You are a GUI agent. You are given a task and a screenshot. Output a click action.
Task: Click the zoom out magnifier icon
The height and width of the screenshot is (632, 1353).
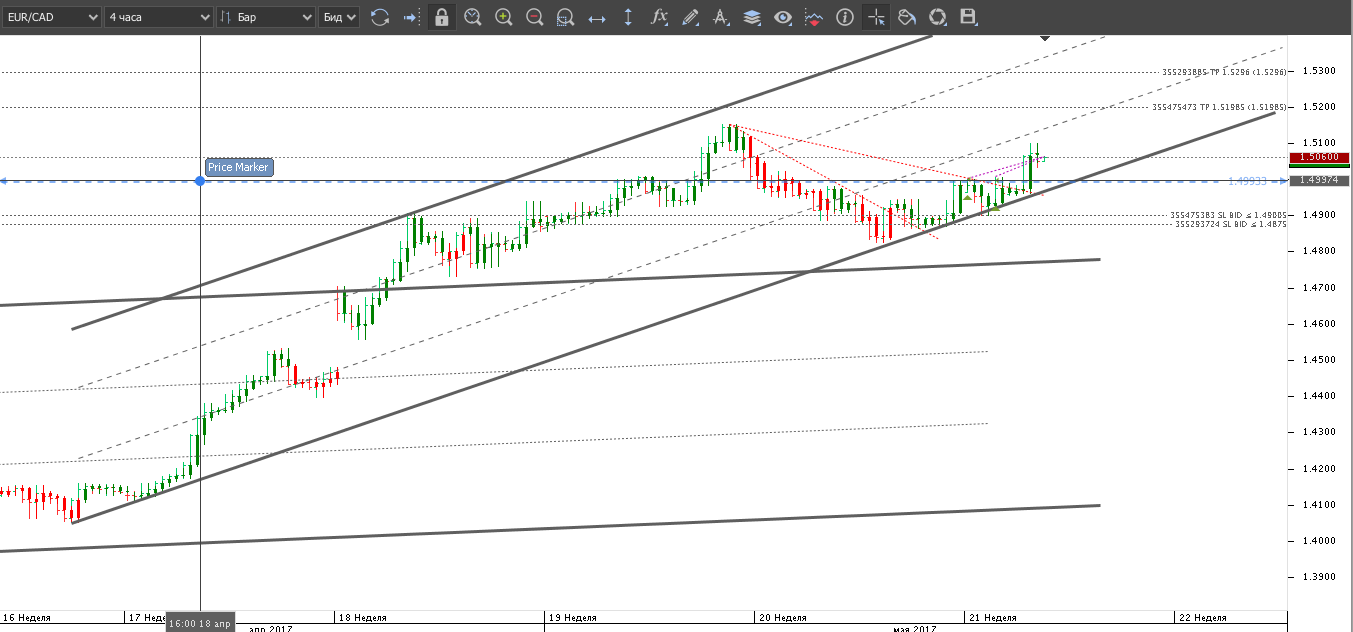tap(535, 17)
